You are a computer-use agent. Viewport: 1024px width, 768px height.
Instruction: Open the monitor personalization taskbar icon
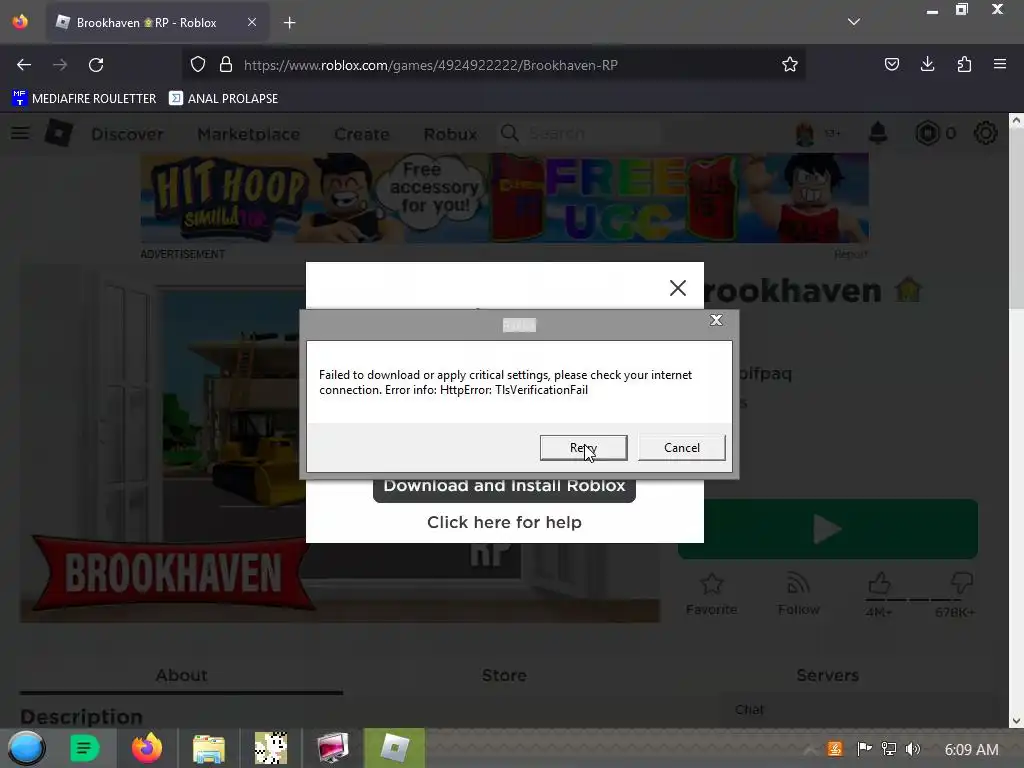pyautogui.click(x=332, y=748)
